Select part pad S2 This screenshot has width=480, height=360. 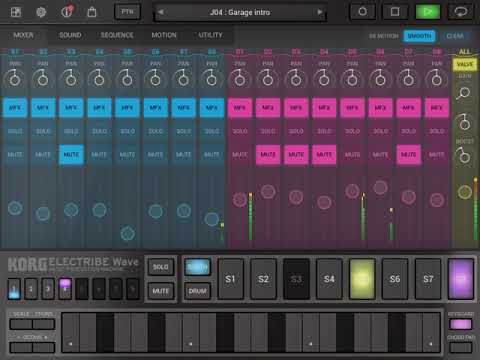pyautogui.click(x=263, y=279)
